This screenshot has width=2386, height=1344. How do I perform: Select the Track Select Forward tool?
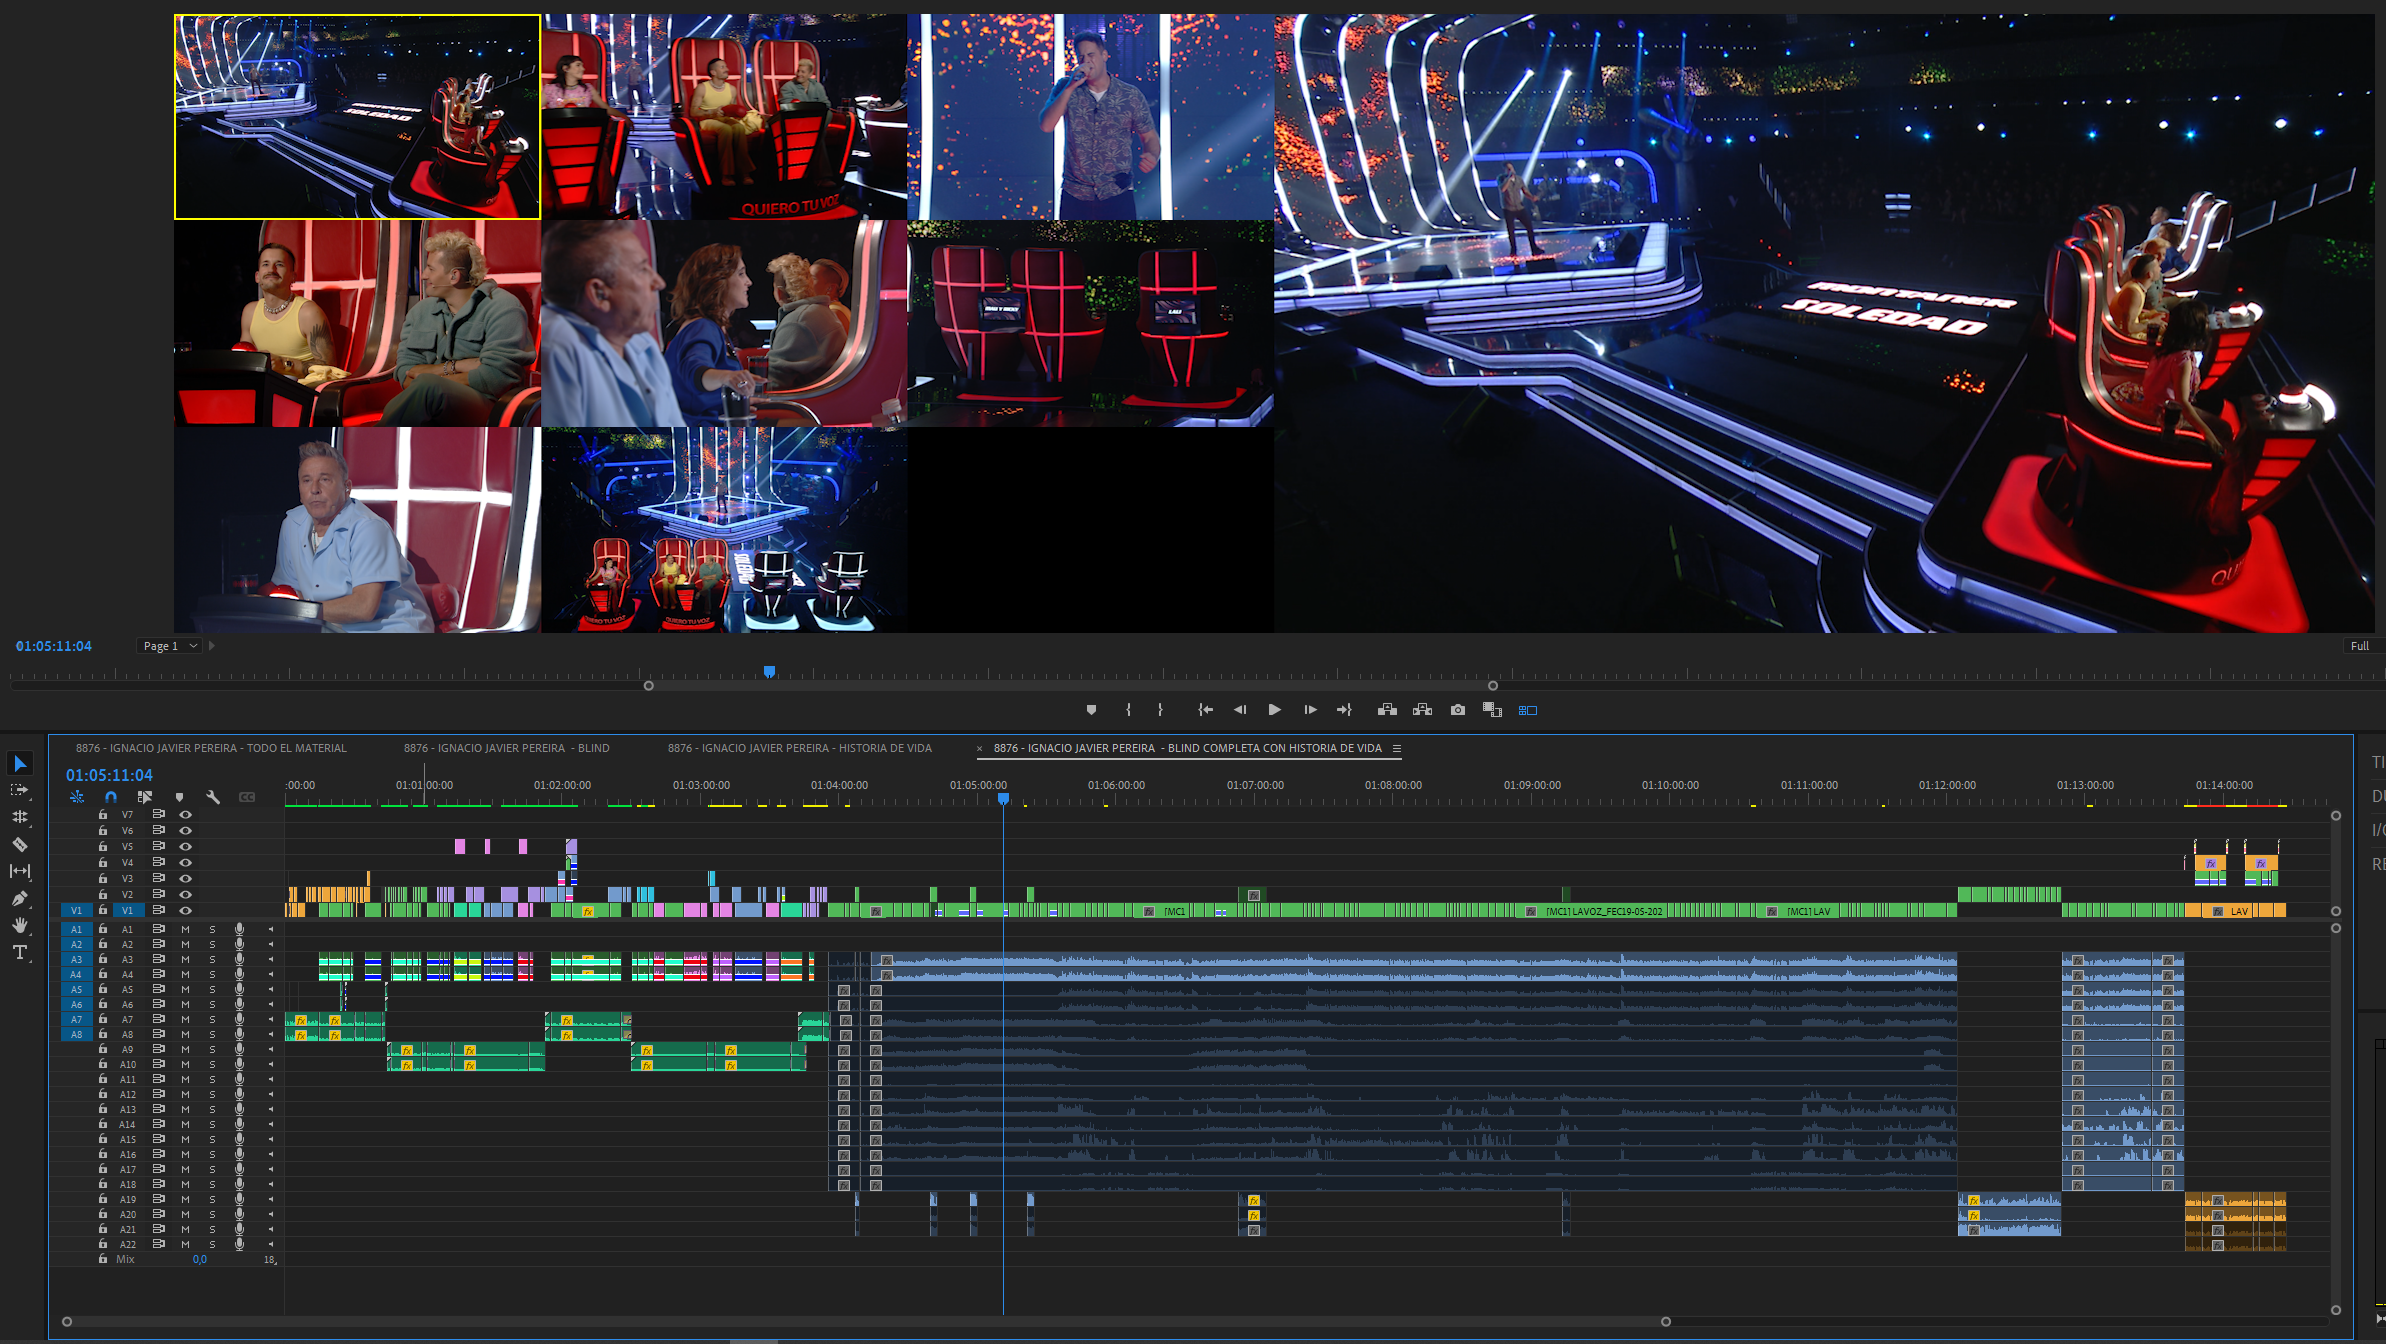20,790
